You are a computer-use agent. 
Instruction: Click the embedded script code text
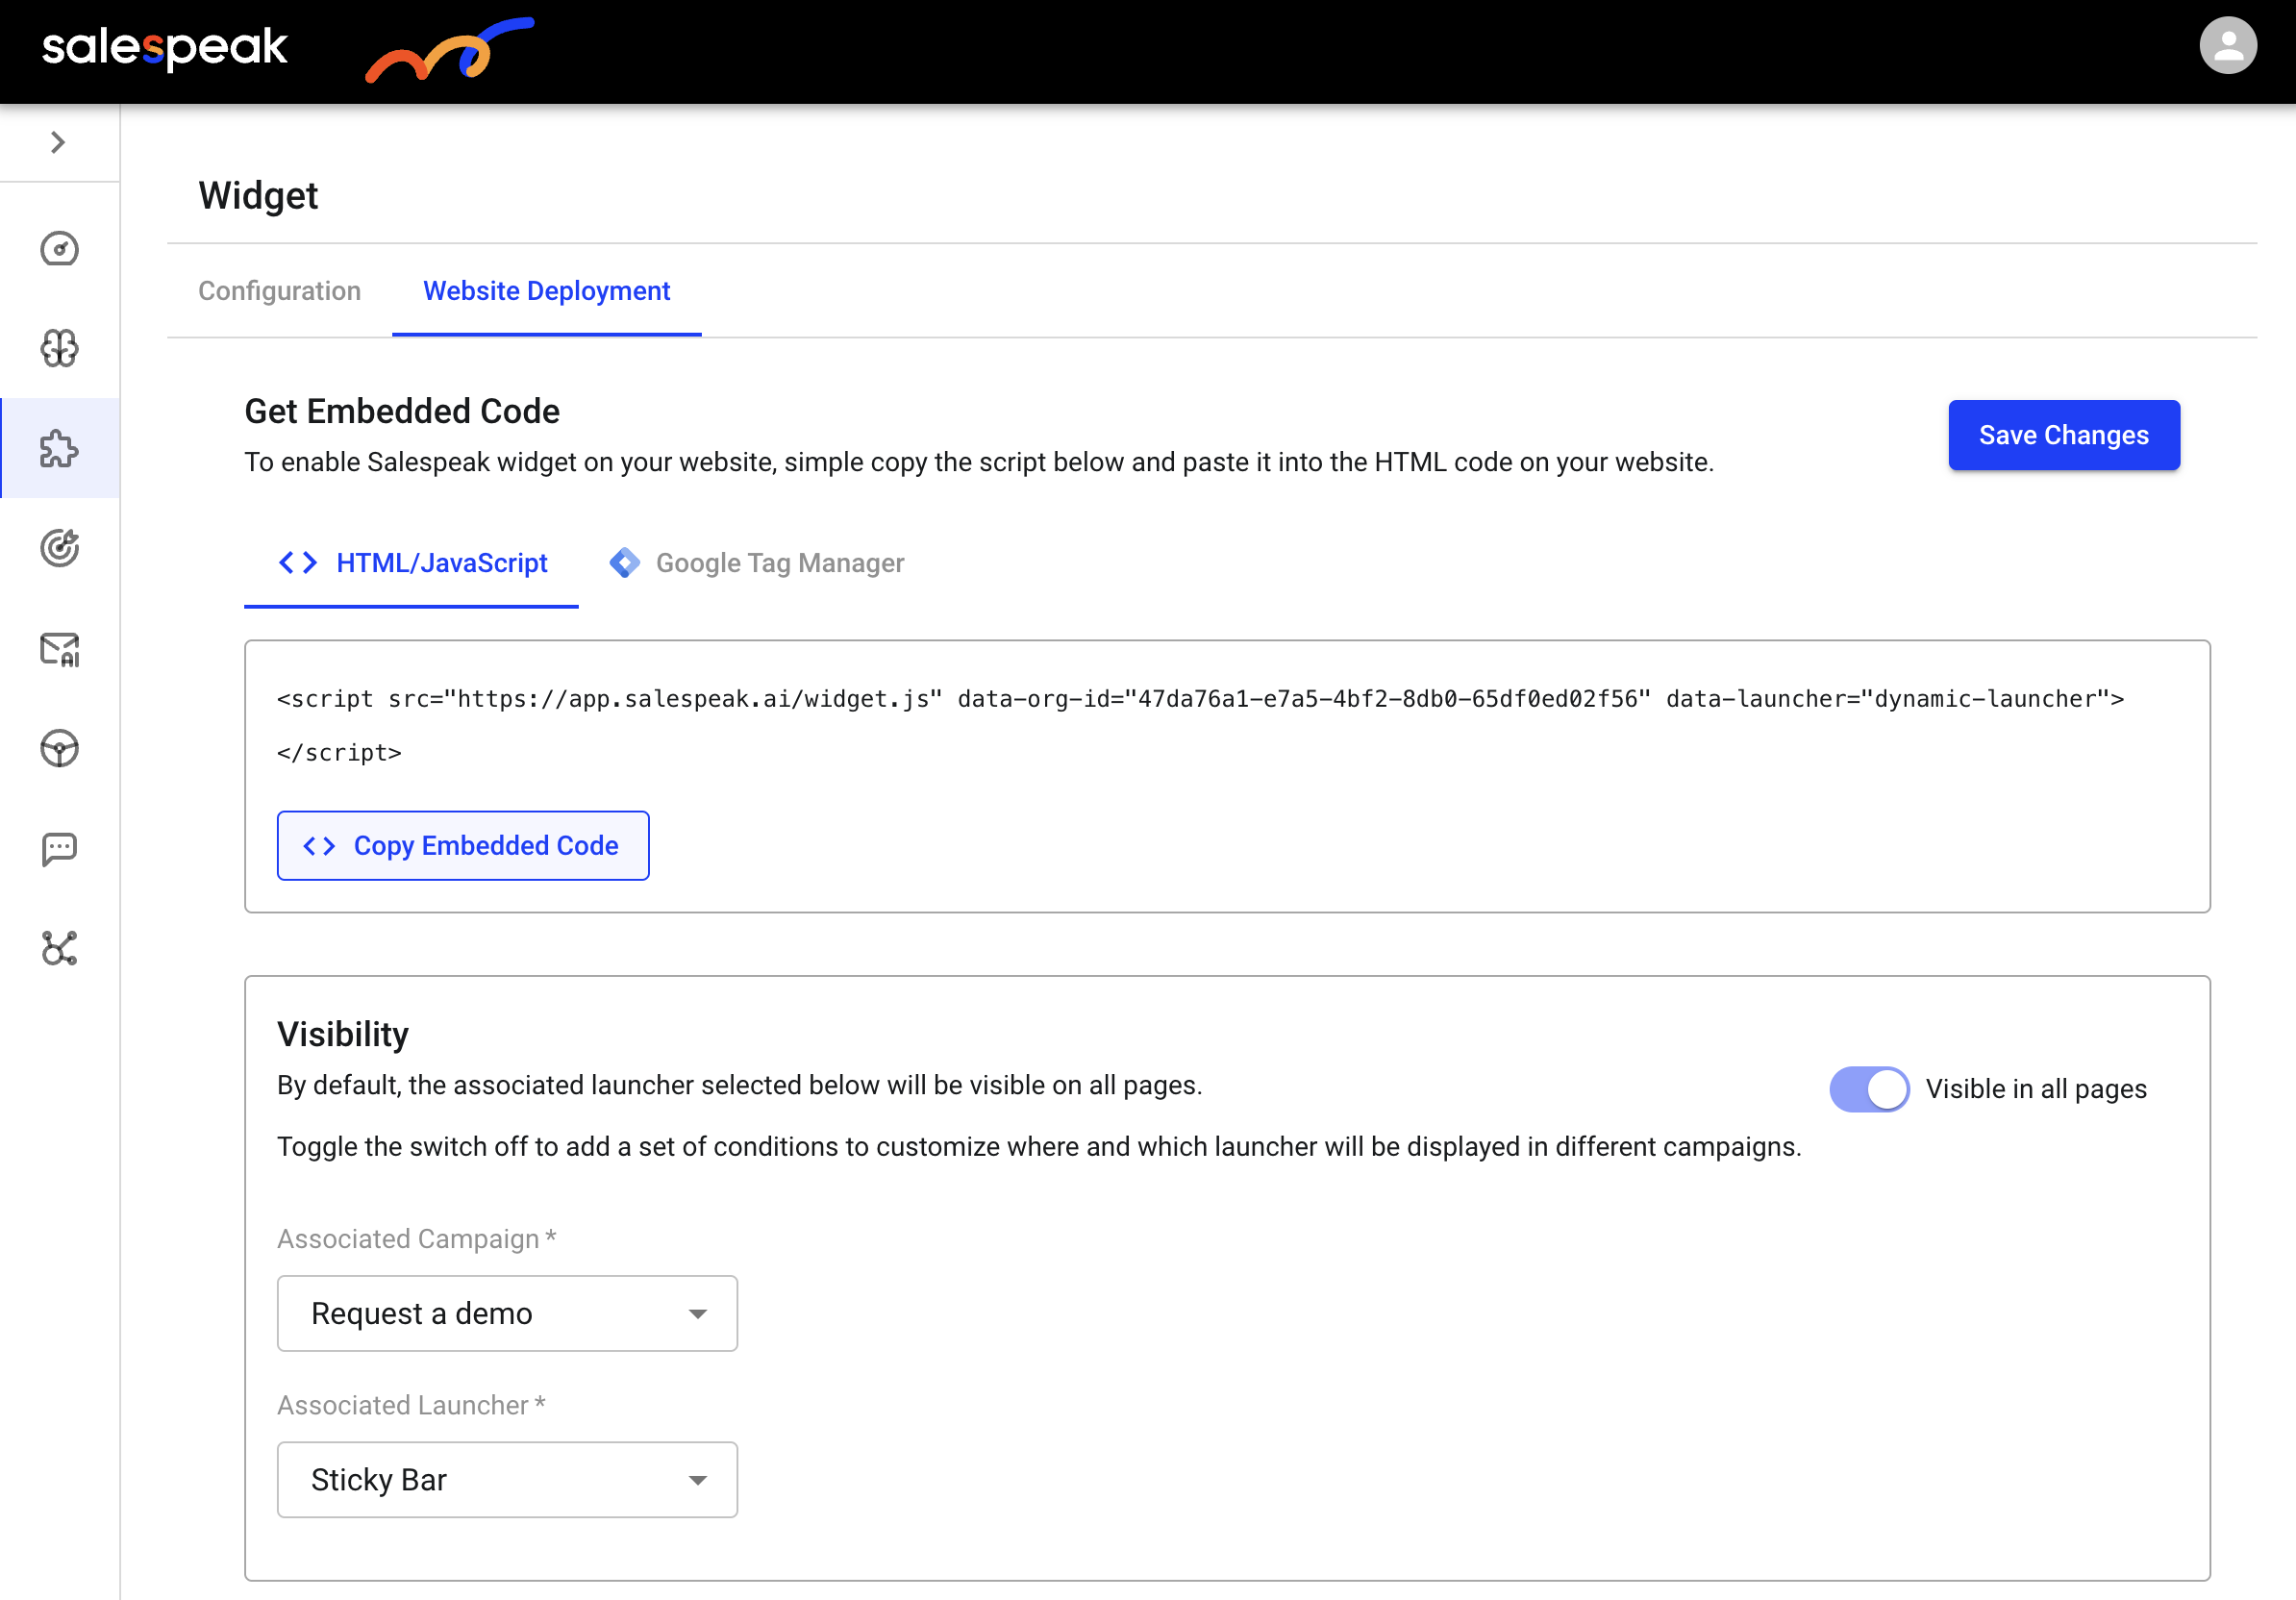(1200, 699)
